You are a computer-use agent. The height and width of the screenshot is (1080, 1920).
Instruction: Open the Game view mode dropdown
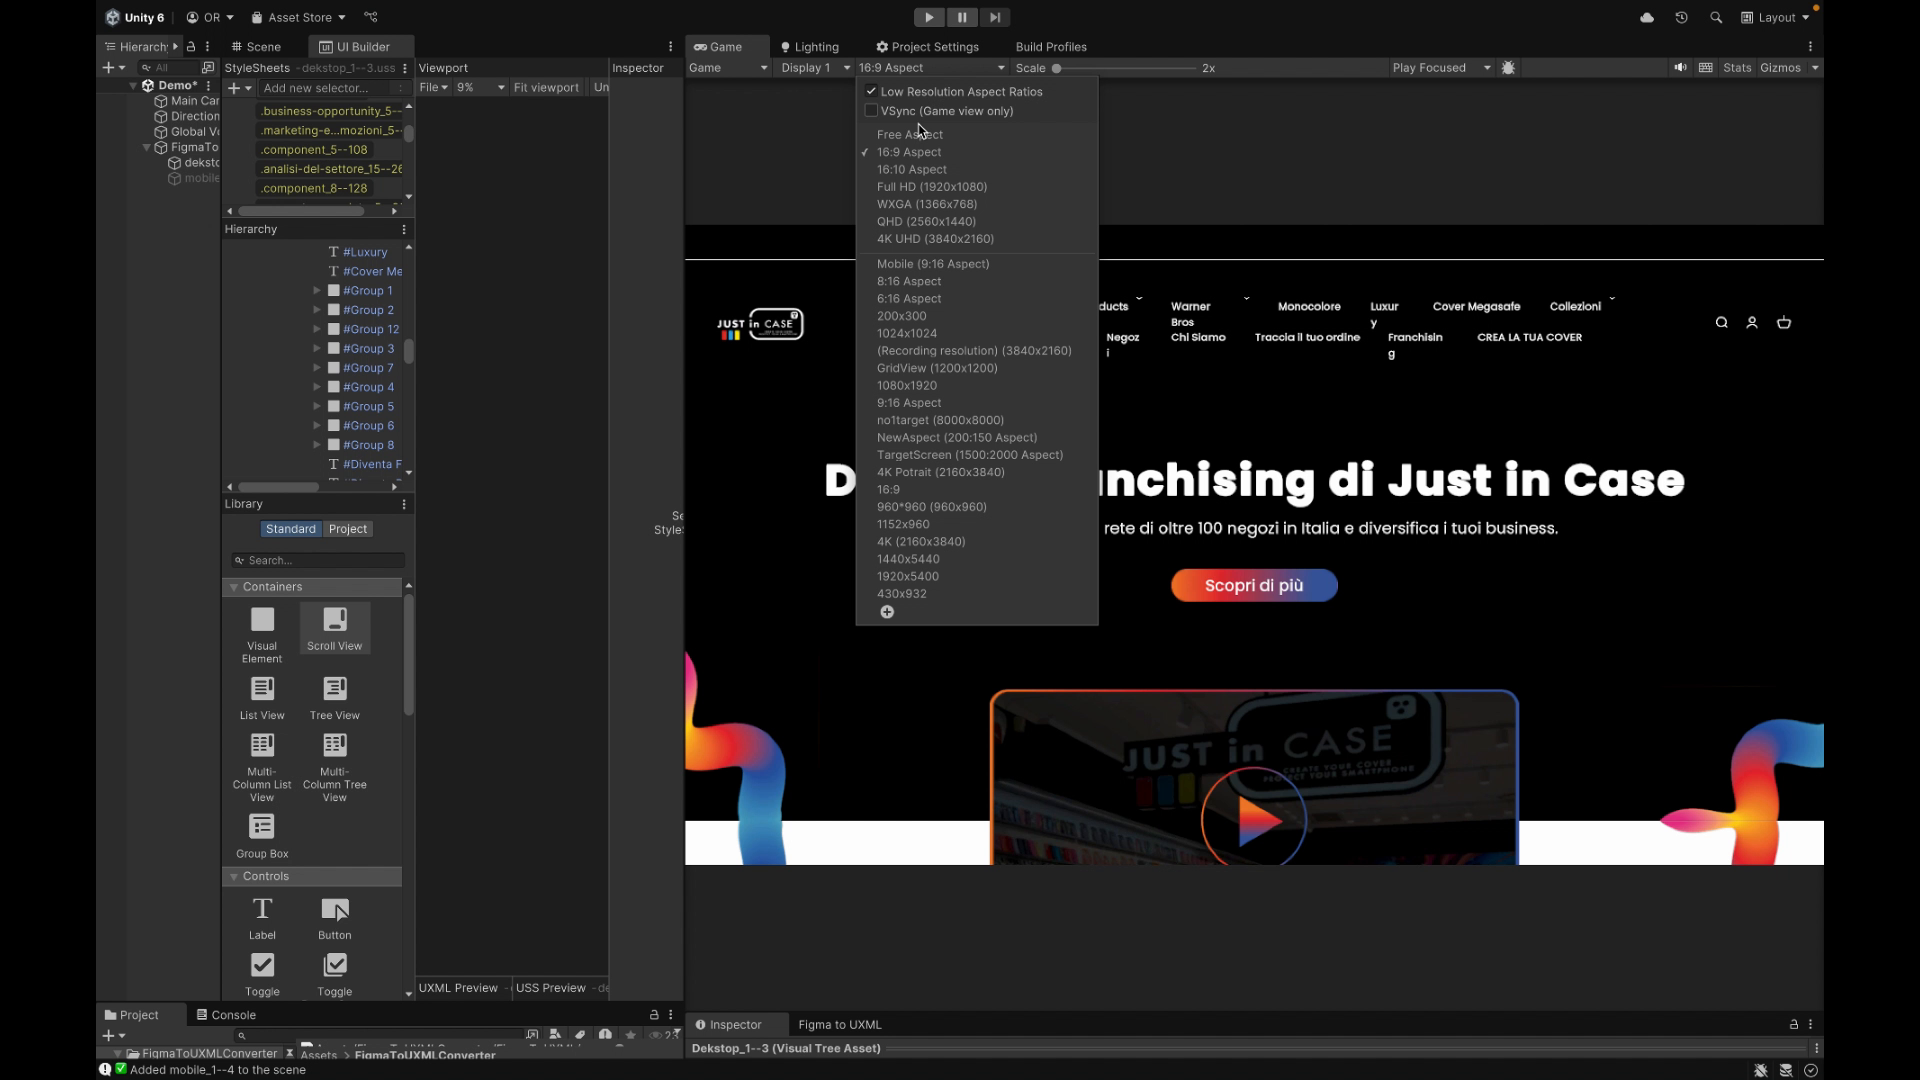click(728, 68)
